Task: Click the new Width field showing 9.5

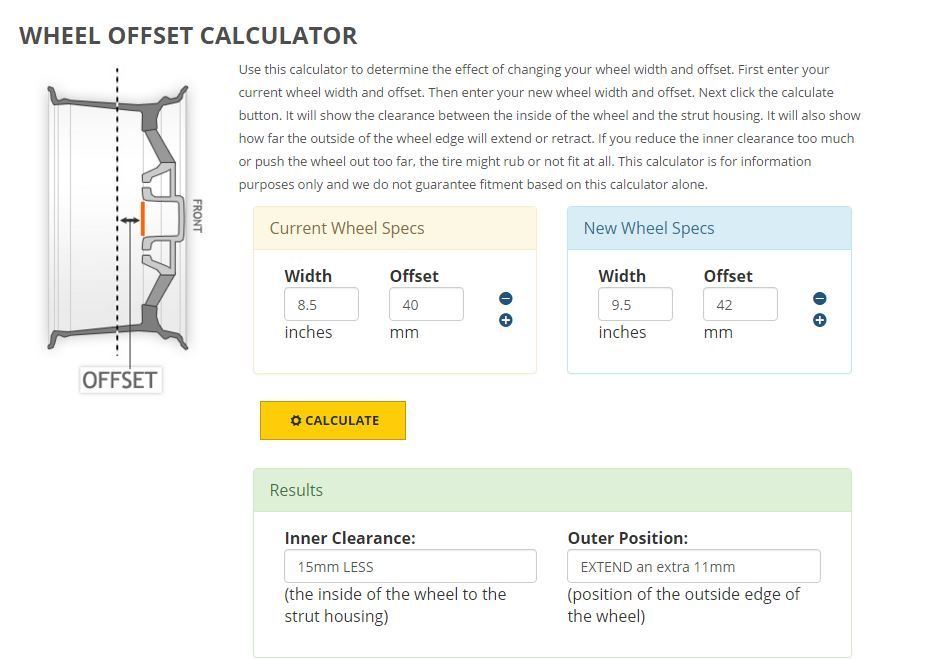Action: coord(634,303)
